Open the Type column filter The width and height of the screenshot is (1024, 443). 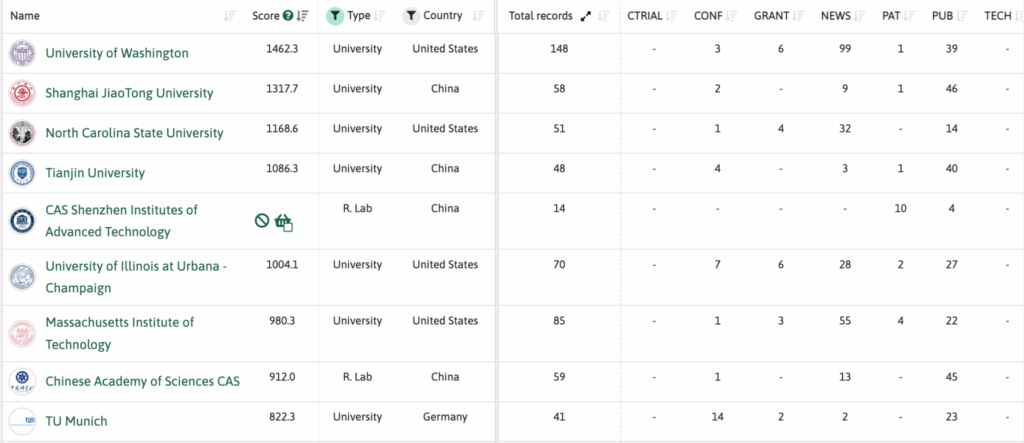click(335, 16)
